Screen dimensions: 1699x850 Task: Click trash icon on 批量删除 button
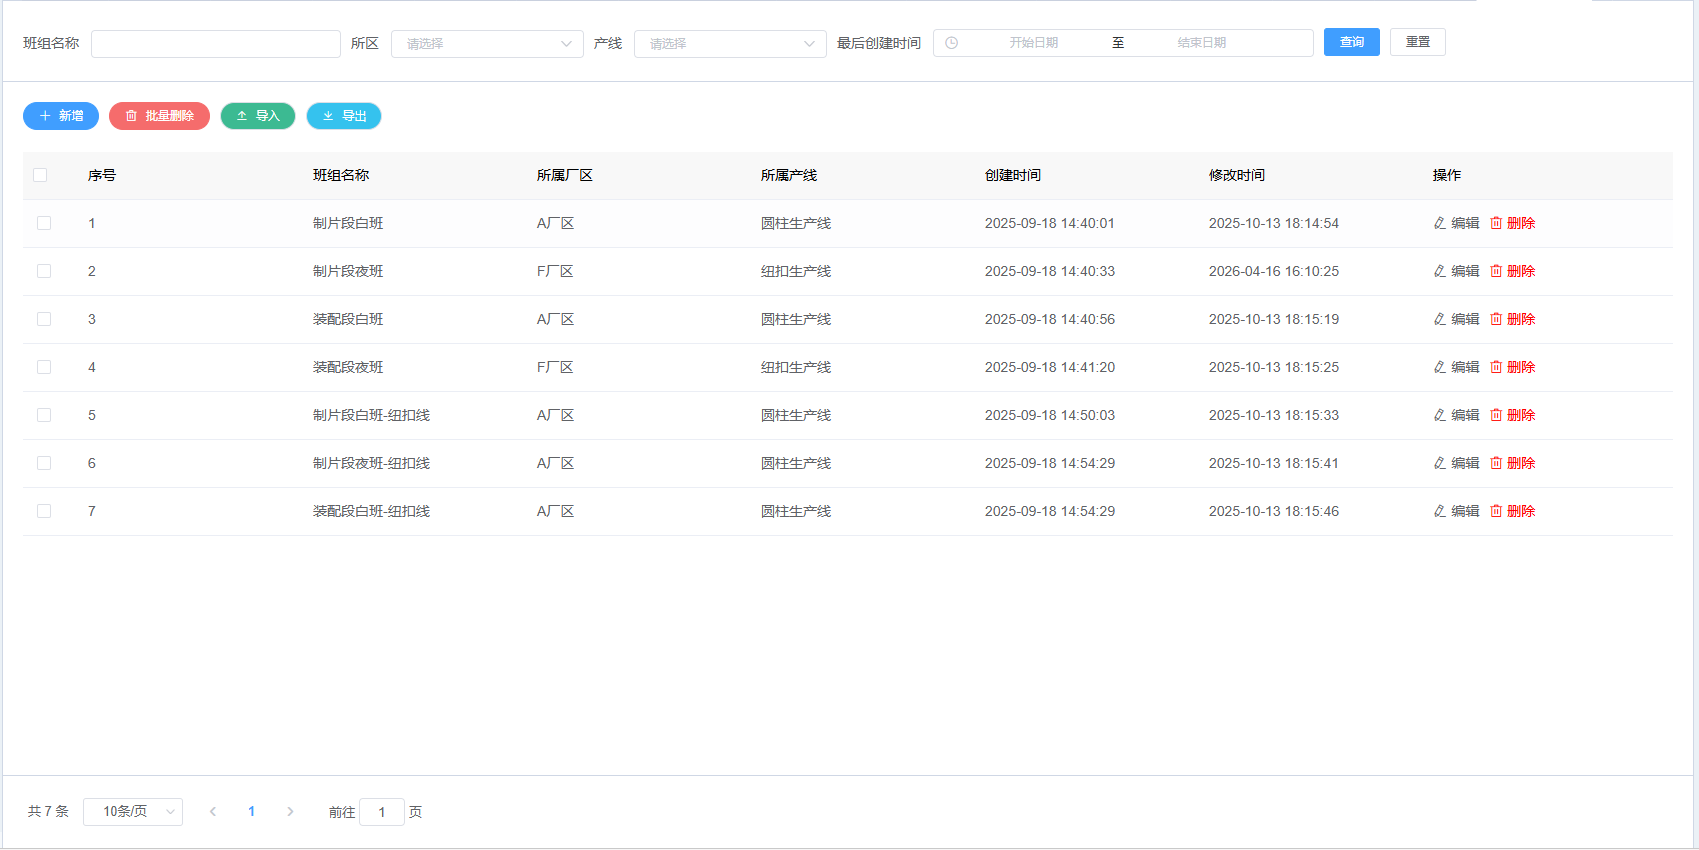(131, 116)
